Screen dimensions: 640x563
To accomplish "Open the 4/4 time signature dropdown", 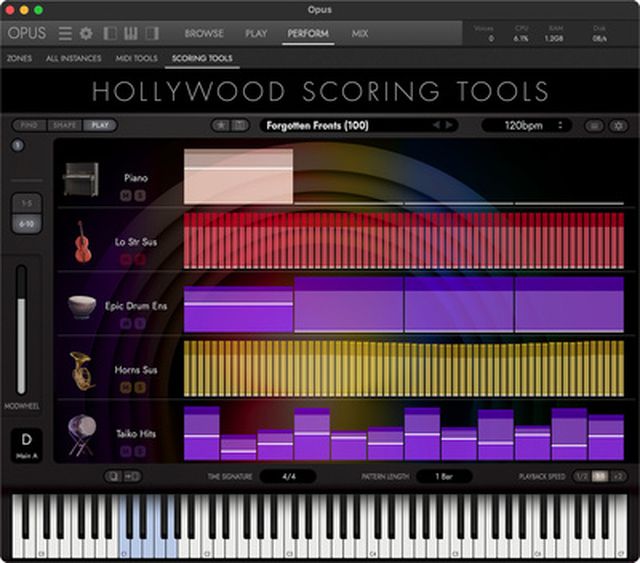I will tap(288, 476).
